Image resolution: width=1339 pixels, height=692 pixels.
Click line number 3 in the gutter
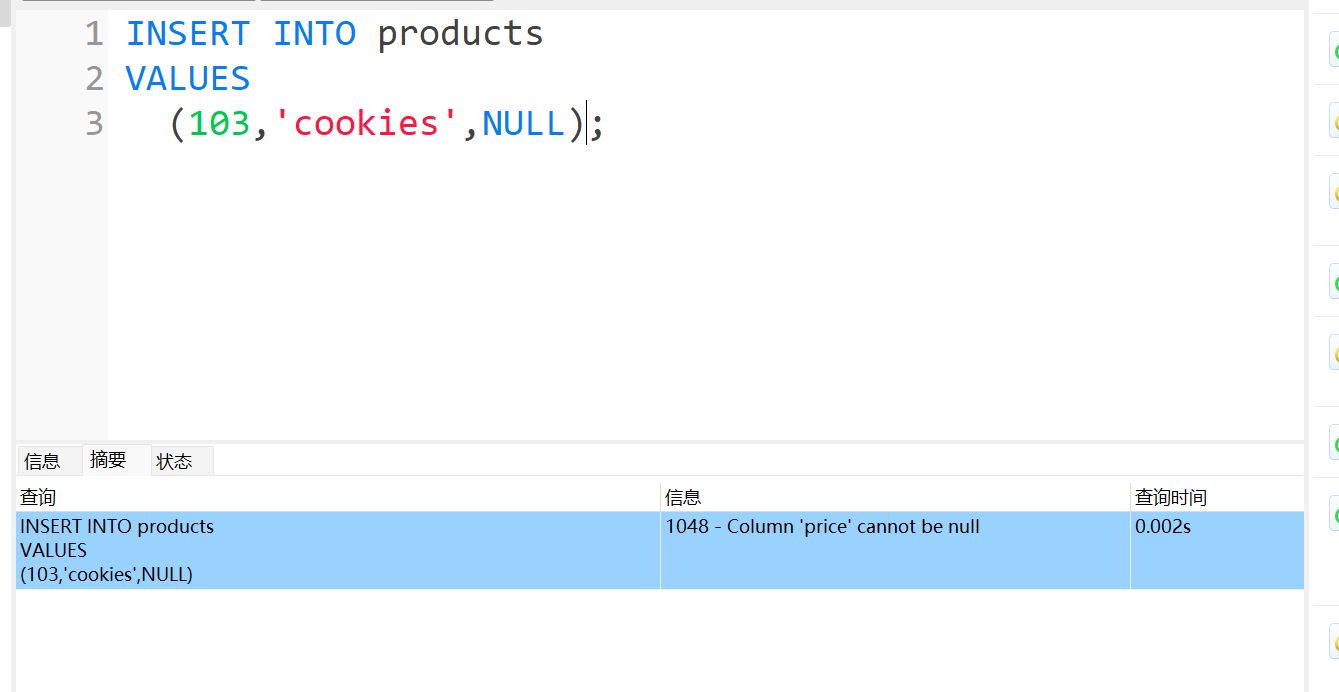94,124
